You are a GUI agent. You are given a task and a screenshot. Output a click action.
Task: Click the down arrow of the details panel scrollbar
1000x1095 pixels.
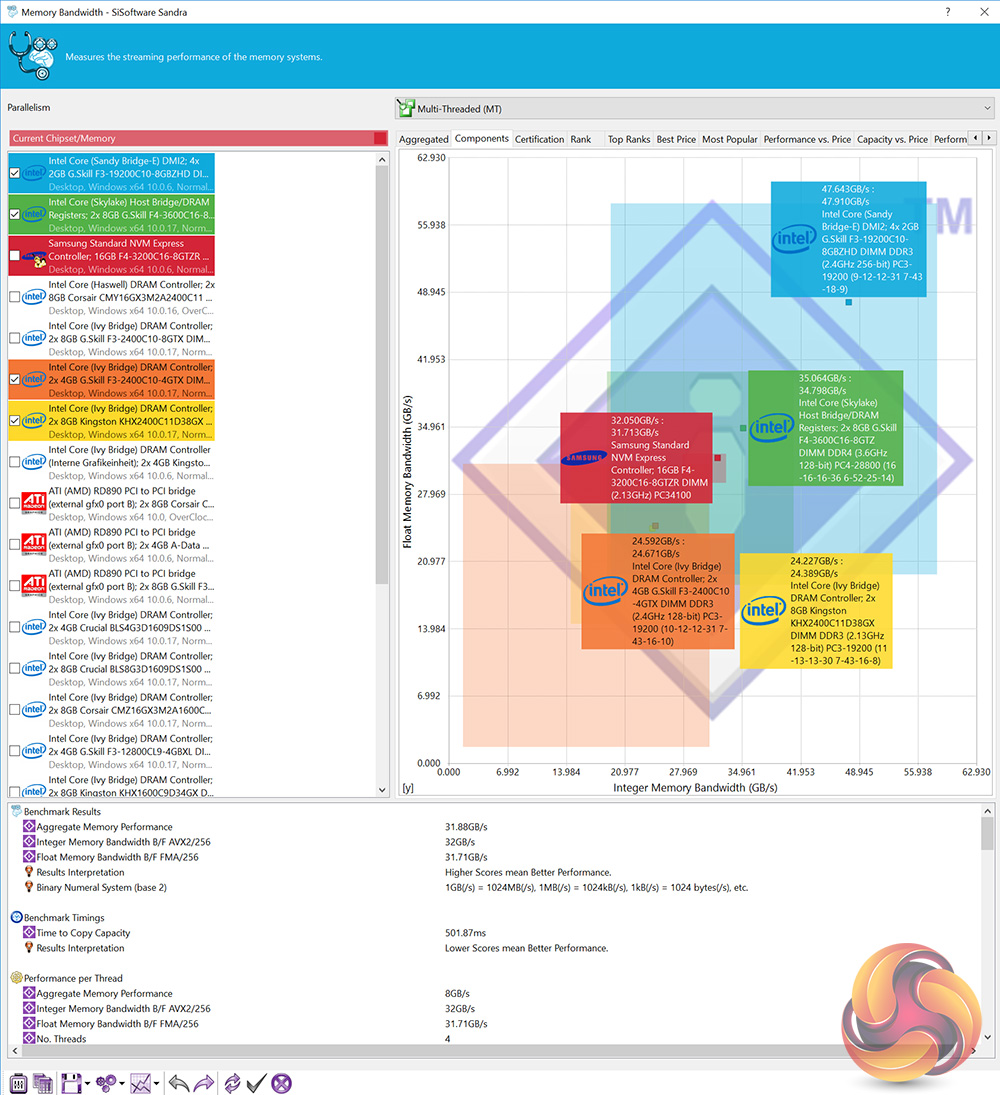(987, 1037)
